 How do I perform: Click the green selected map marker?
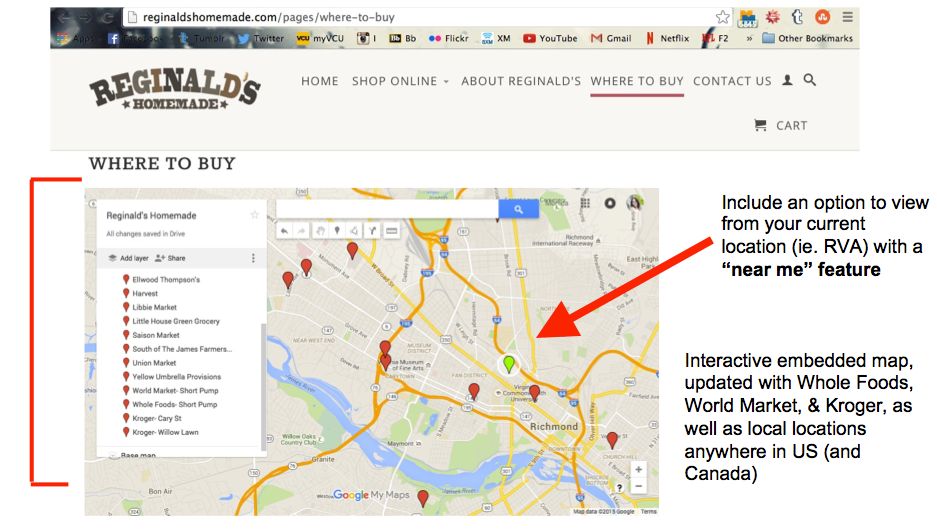tap(509, 363)
